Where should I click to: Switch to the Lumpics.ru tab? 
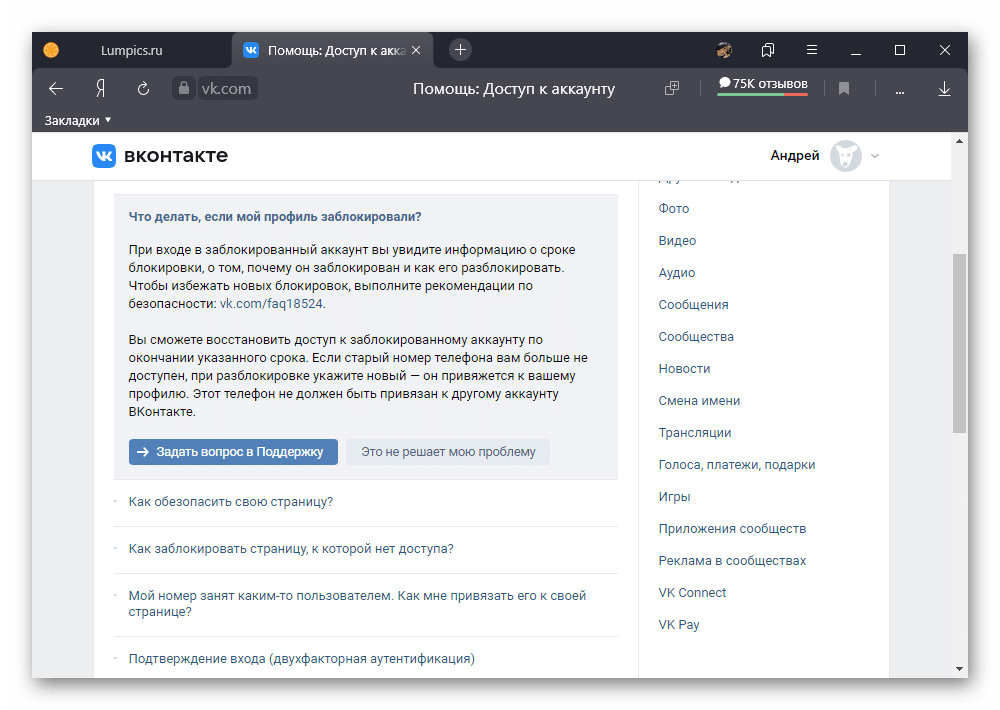click(x=131, y=50)
